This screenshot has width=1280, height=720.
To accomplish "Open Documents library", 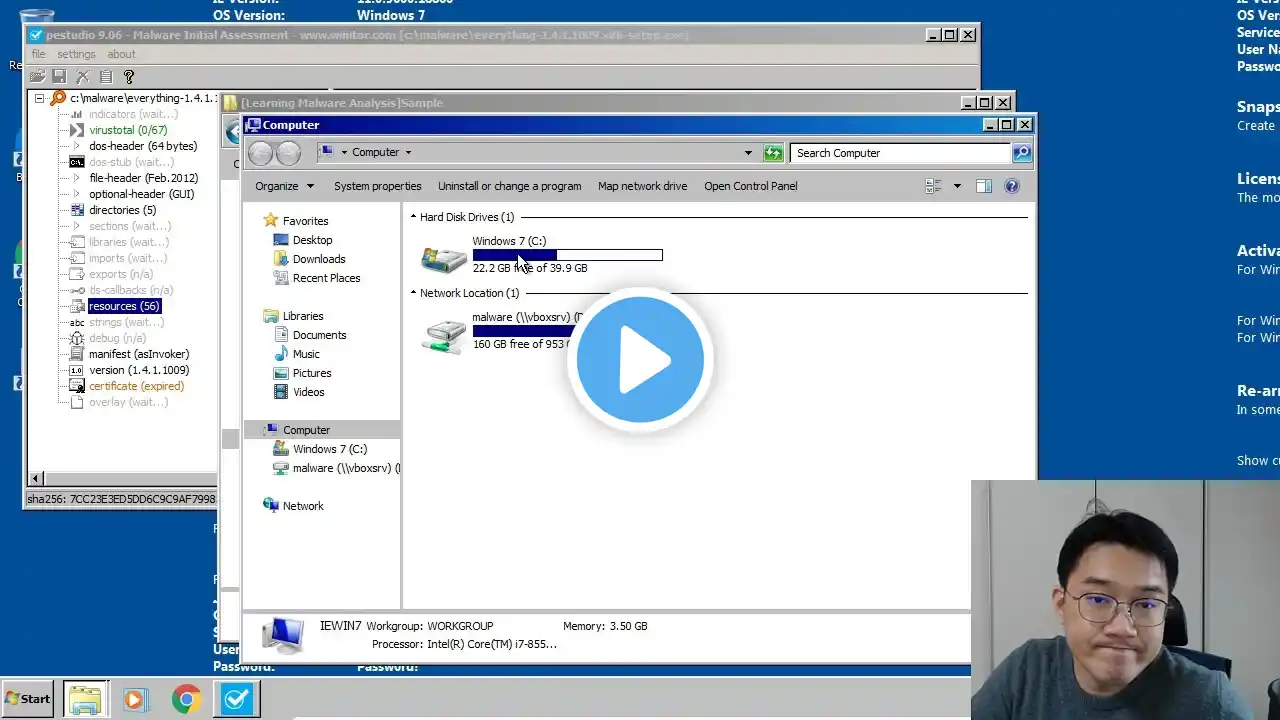I will point(319,335).
